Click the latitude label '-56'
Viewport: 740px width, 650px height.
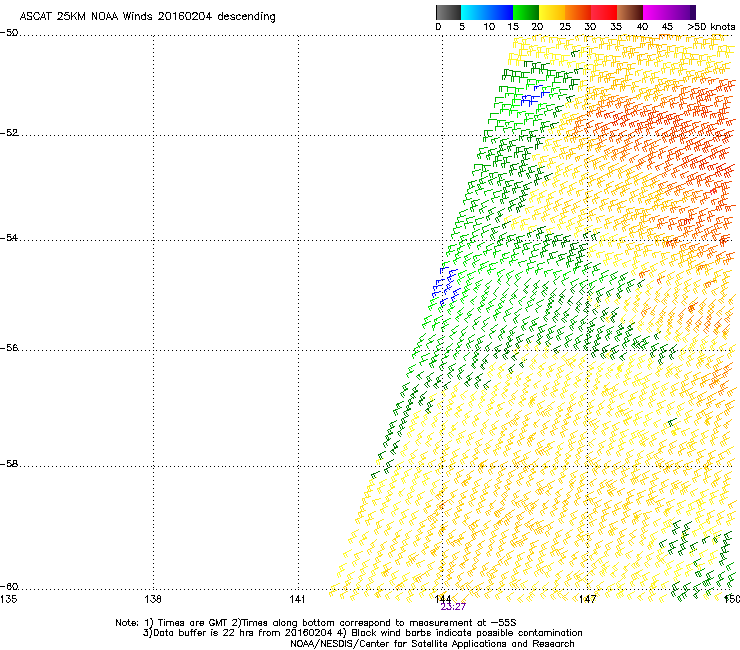point(9,347)
